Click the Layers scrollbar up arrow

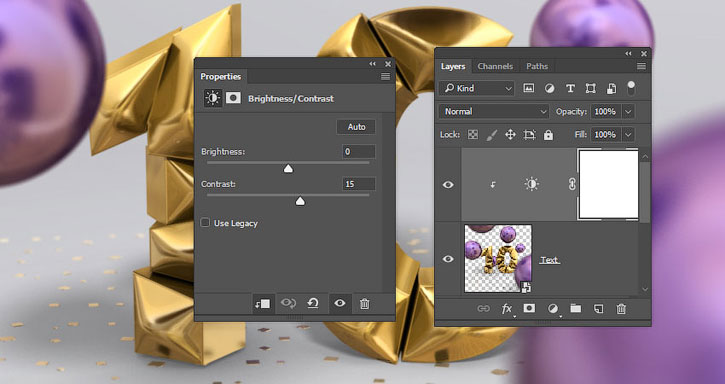[645, 156]
